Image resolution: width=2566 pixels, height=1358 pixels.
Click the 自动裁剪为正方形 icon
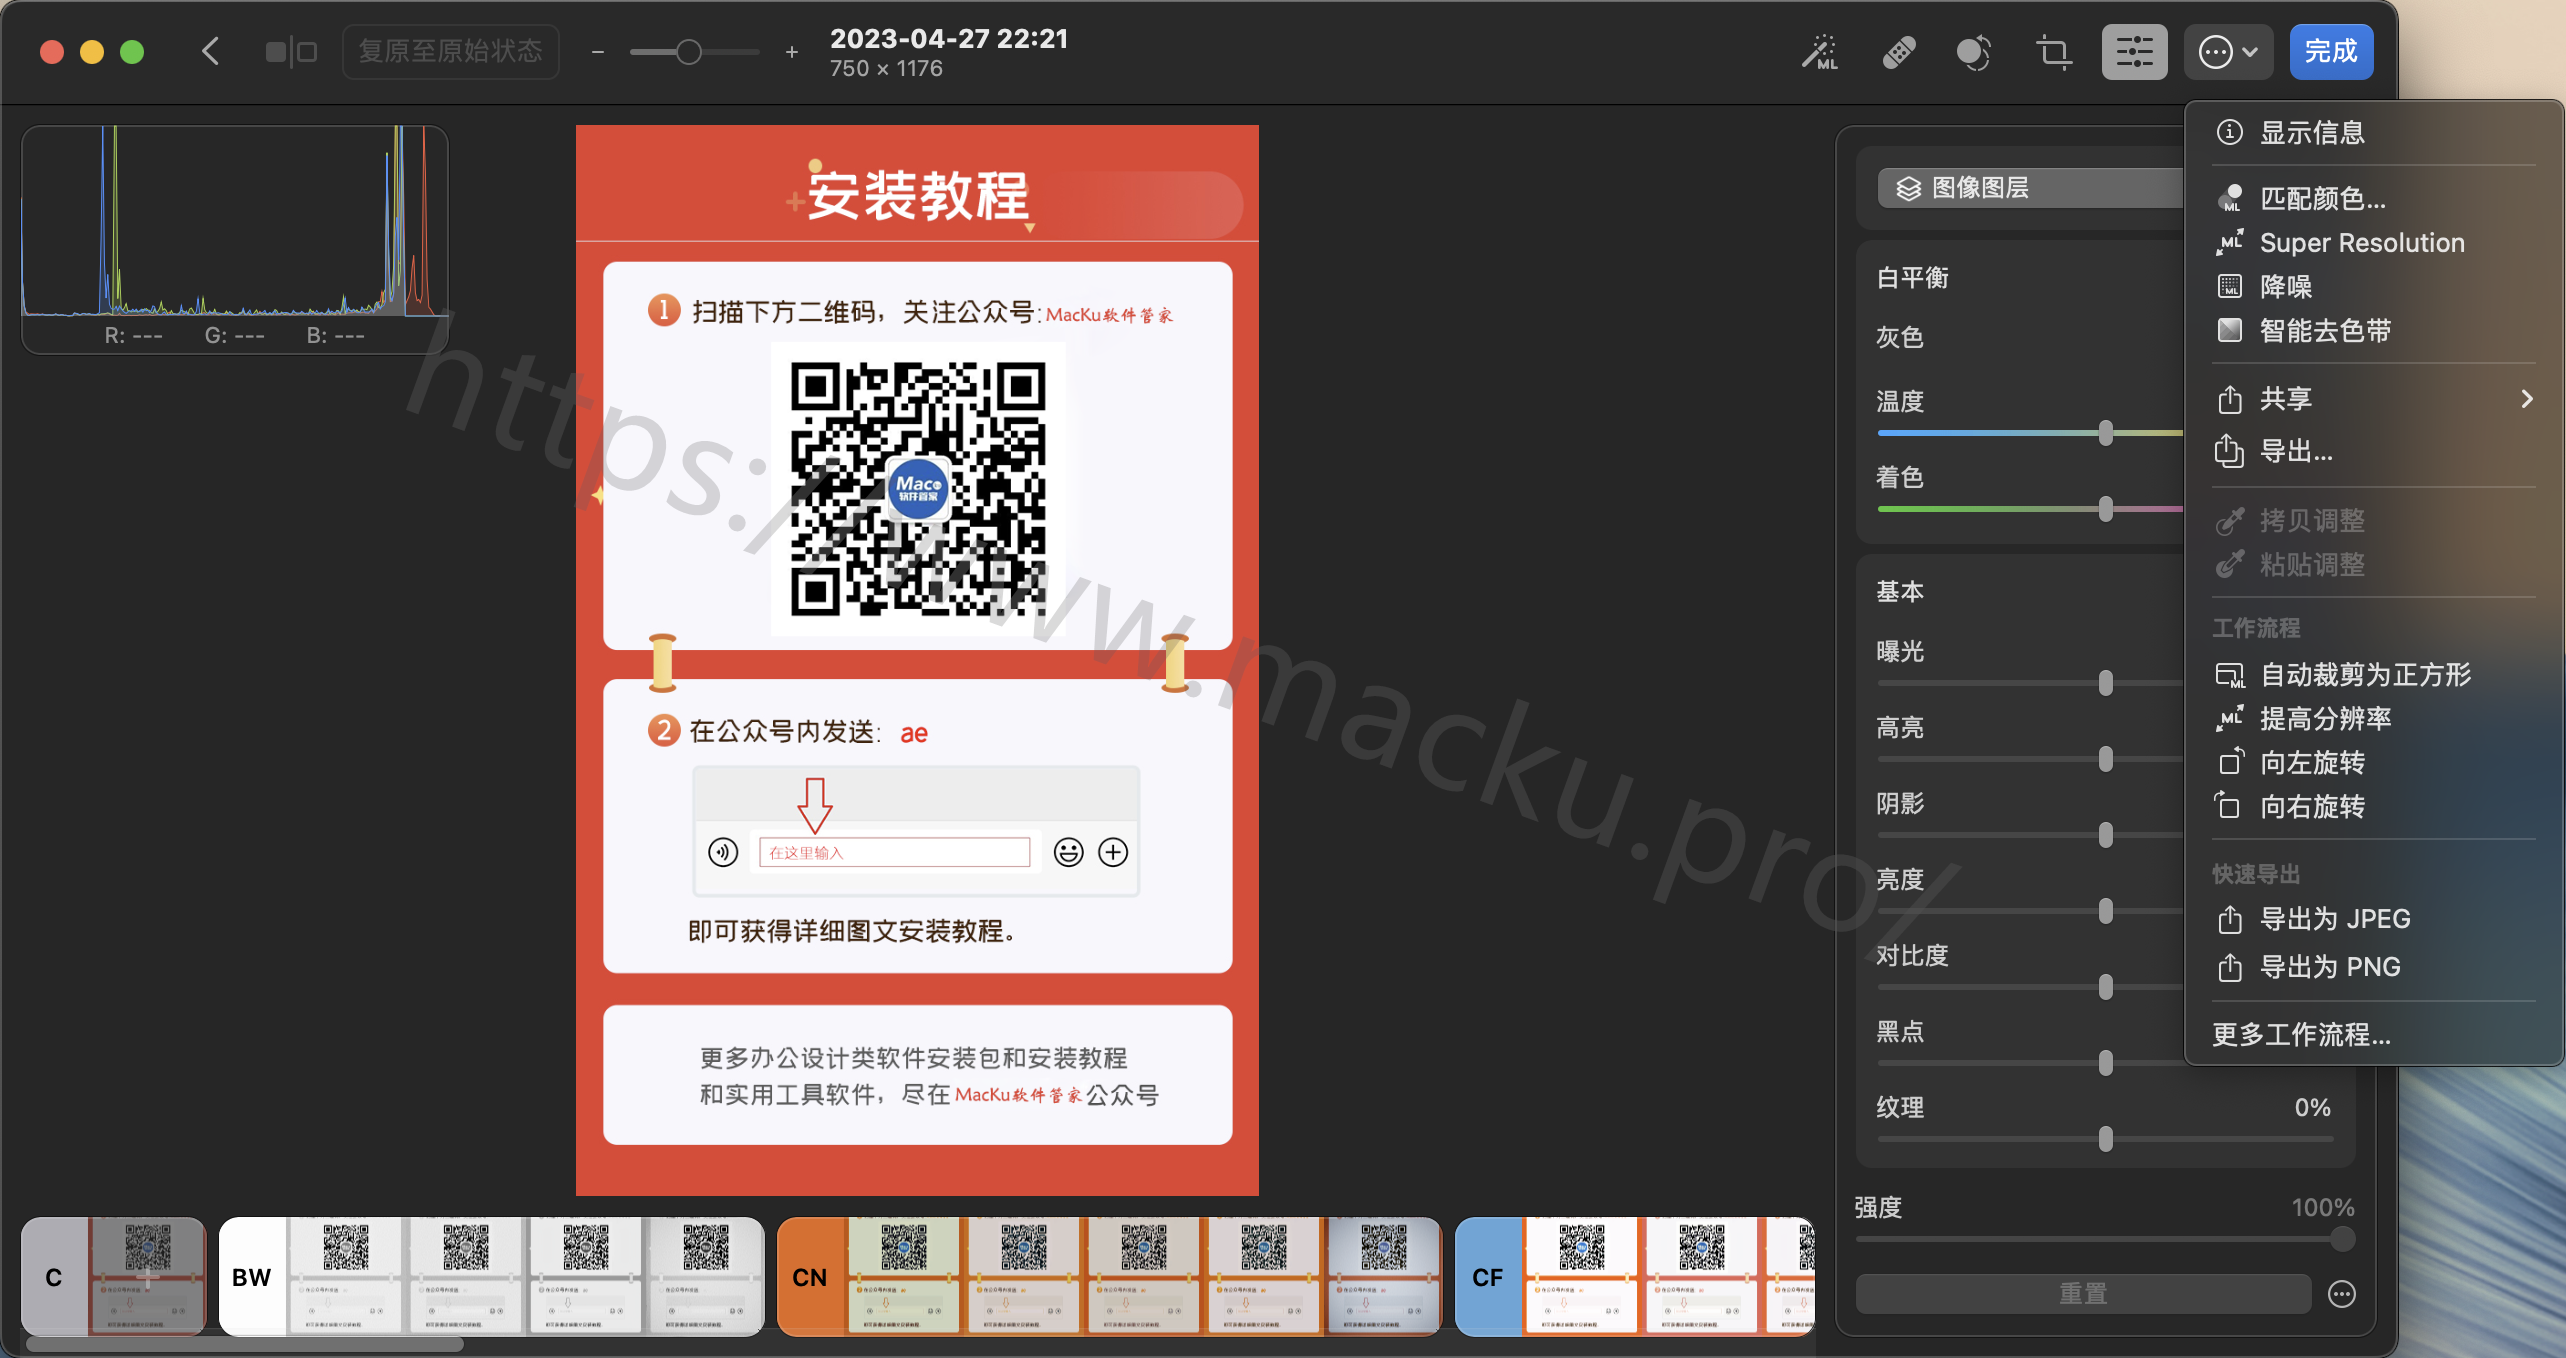[x=2229, y=676]
